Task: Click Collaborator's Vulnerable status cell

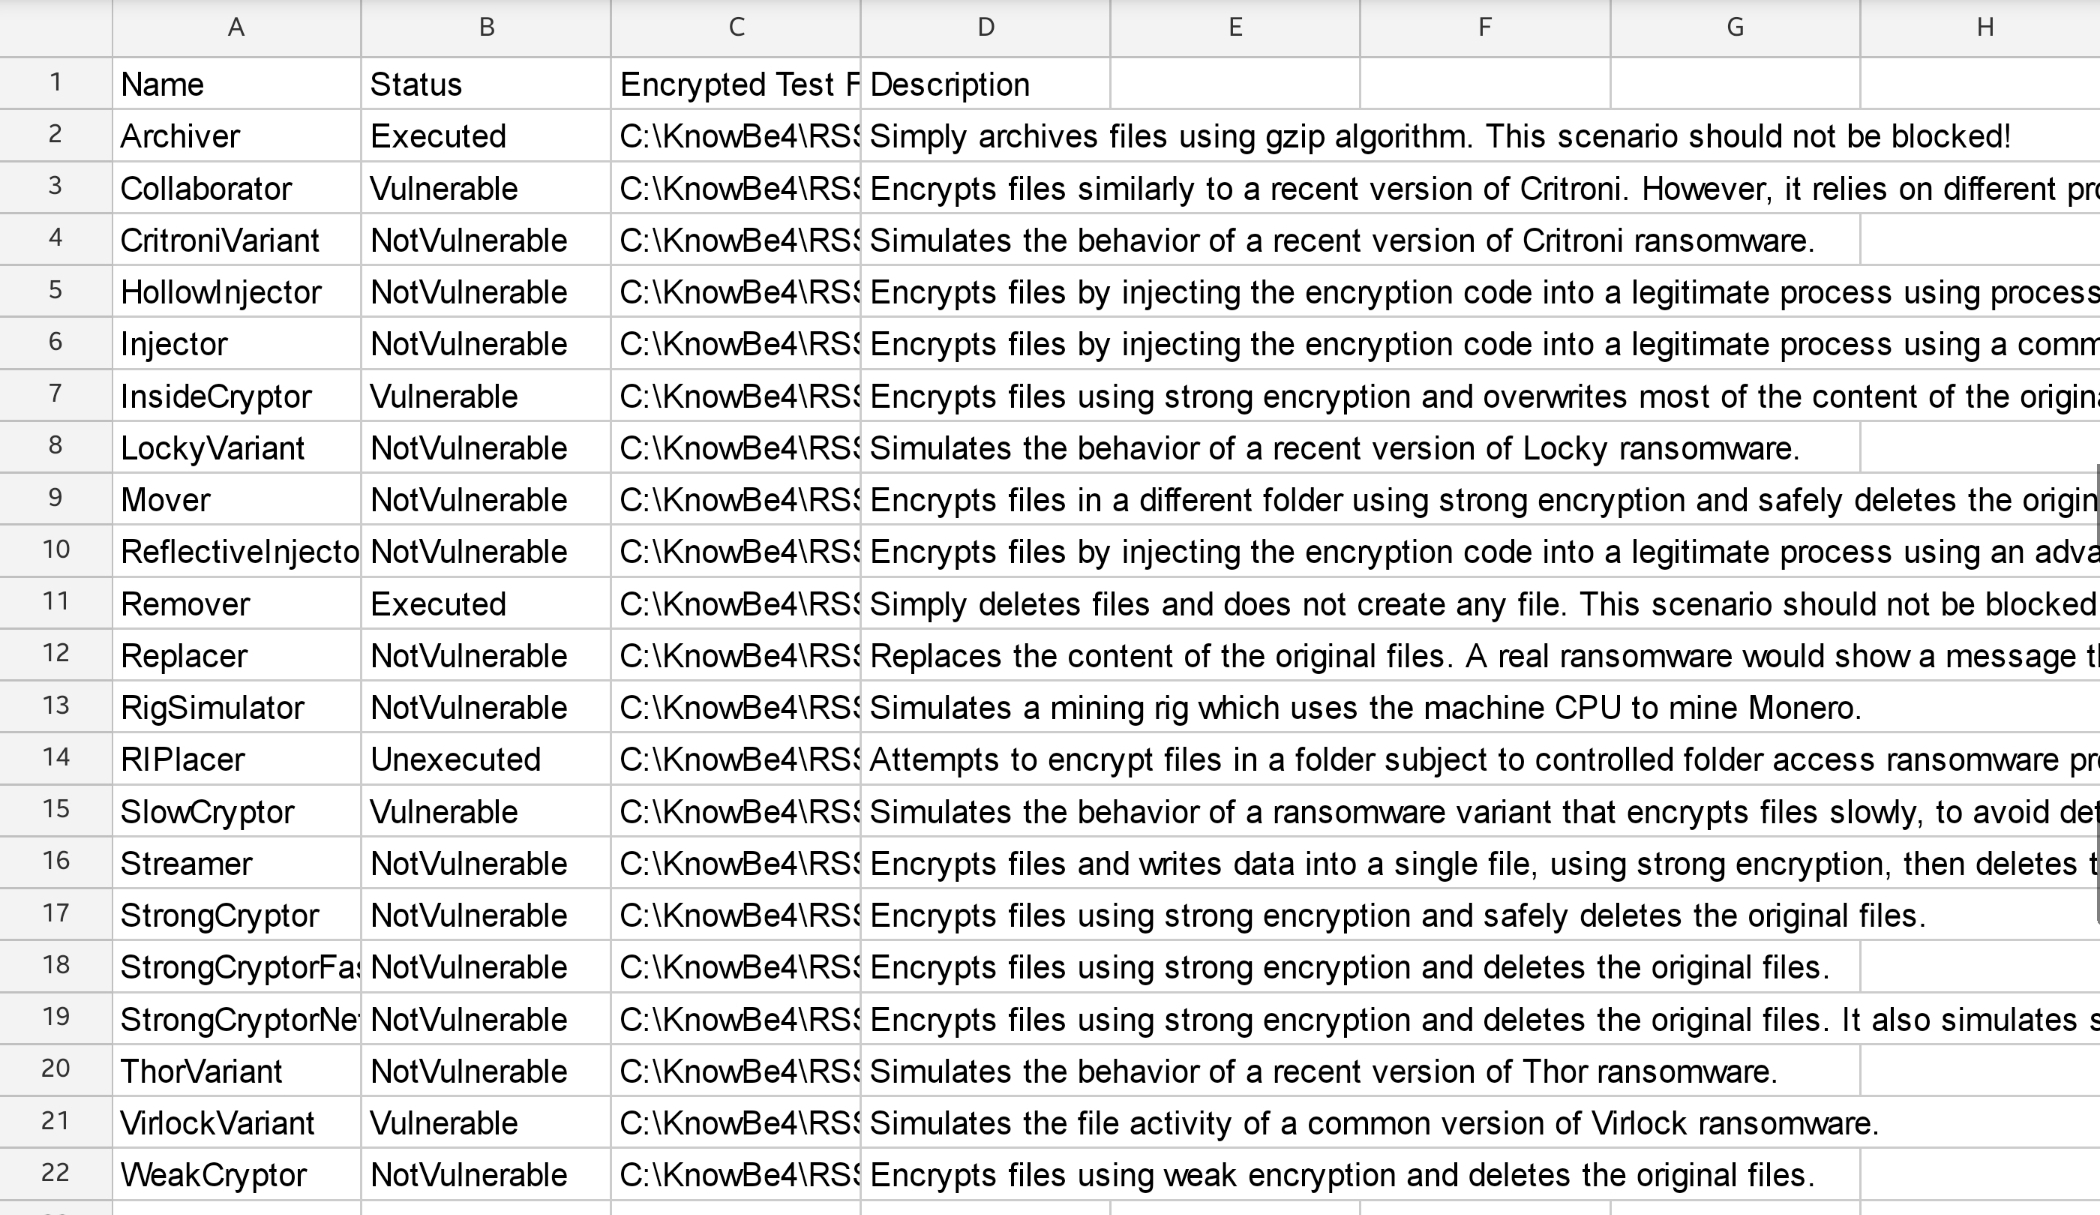Action: click(x=486, y=188)
